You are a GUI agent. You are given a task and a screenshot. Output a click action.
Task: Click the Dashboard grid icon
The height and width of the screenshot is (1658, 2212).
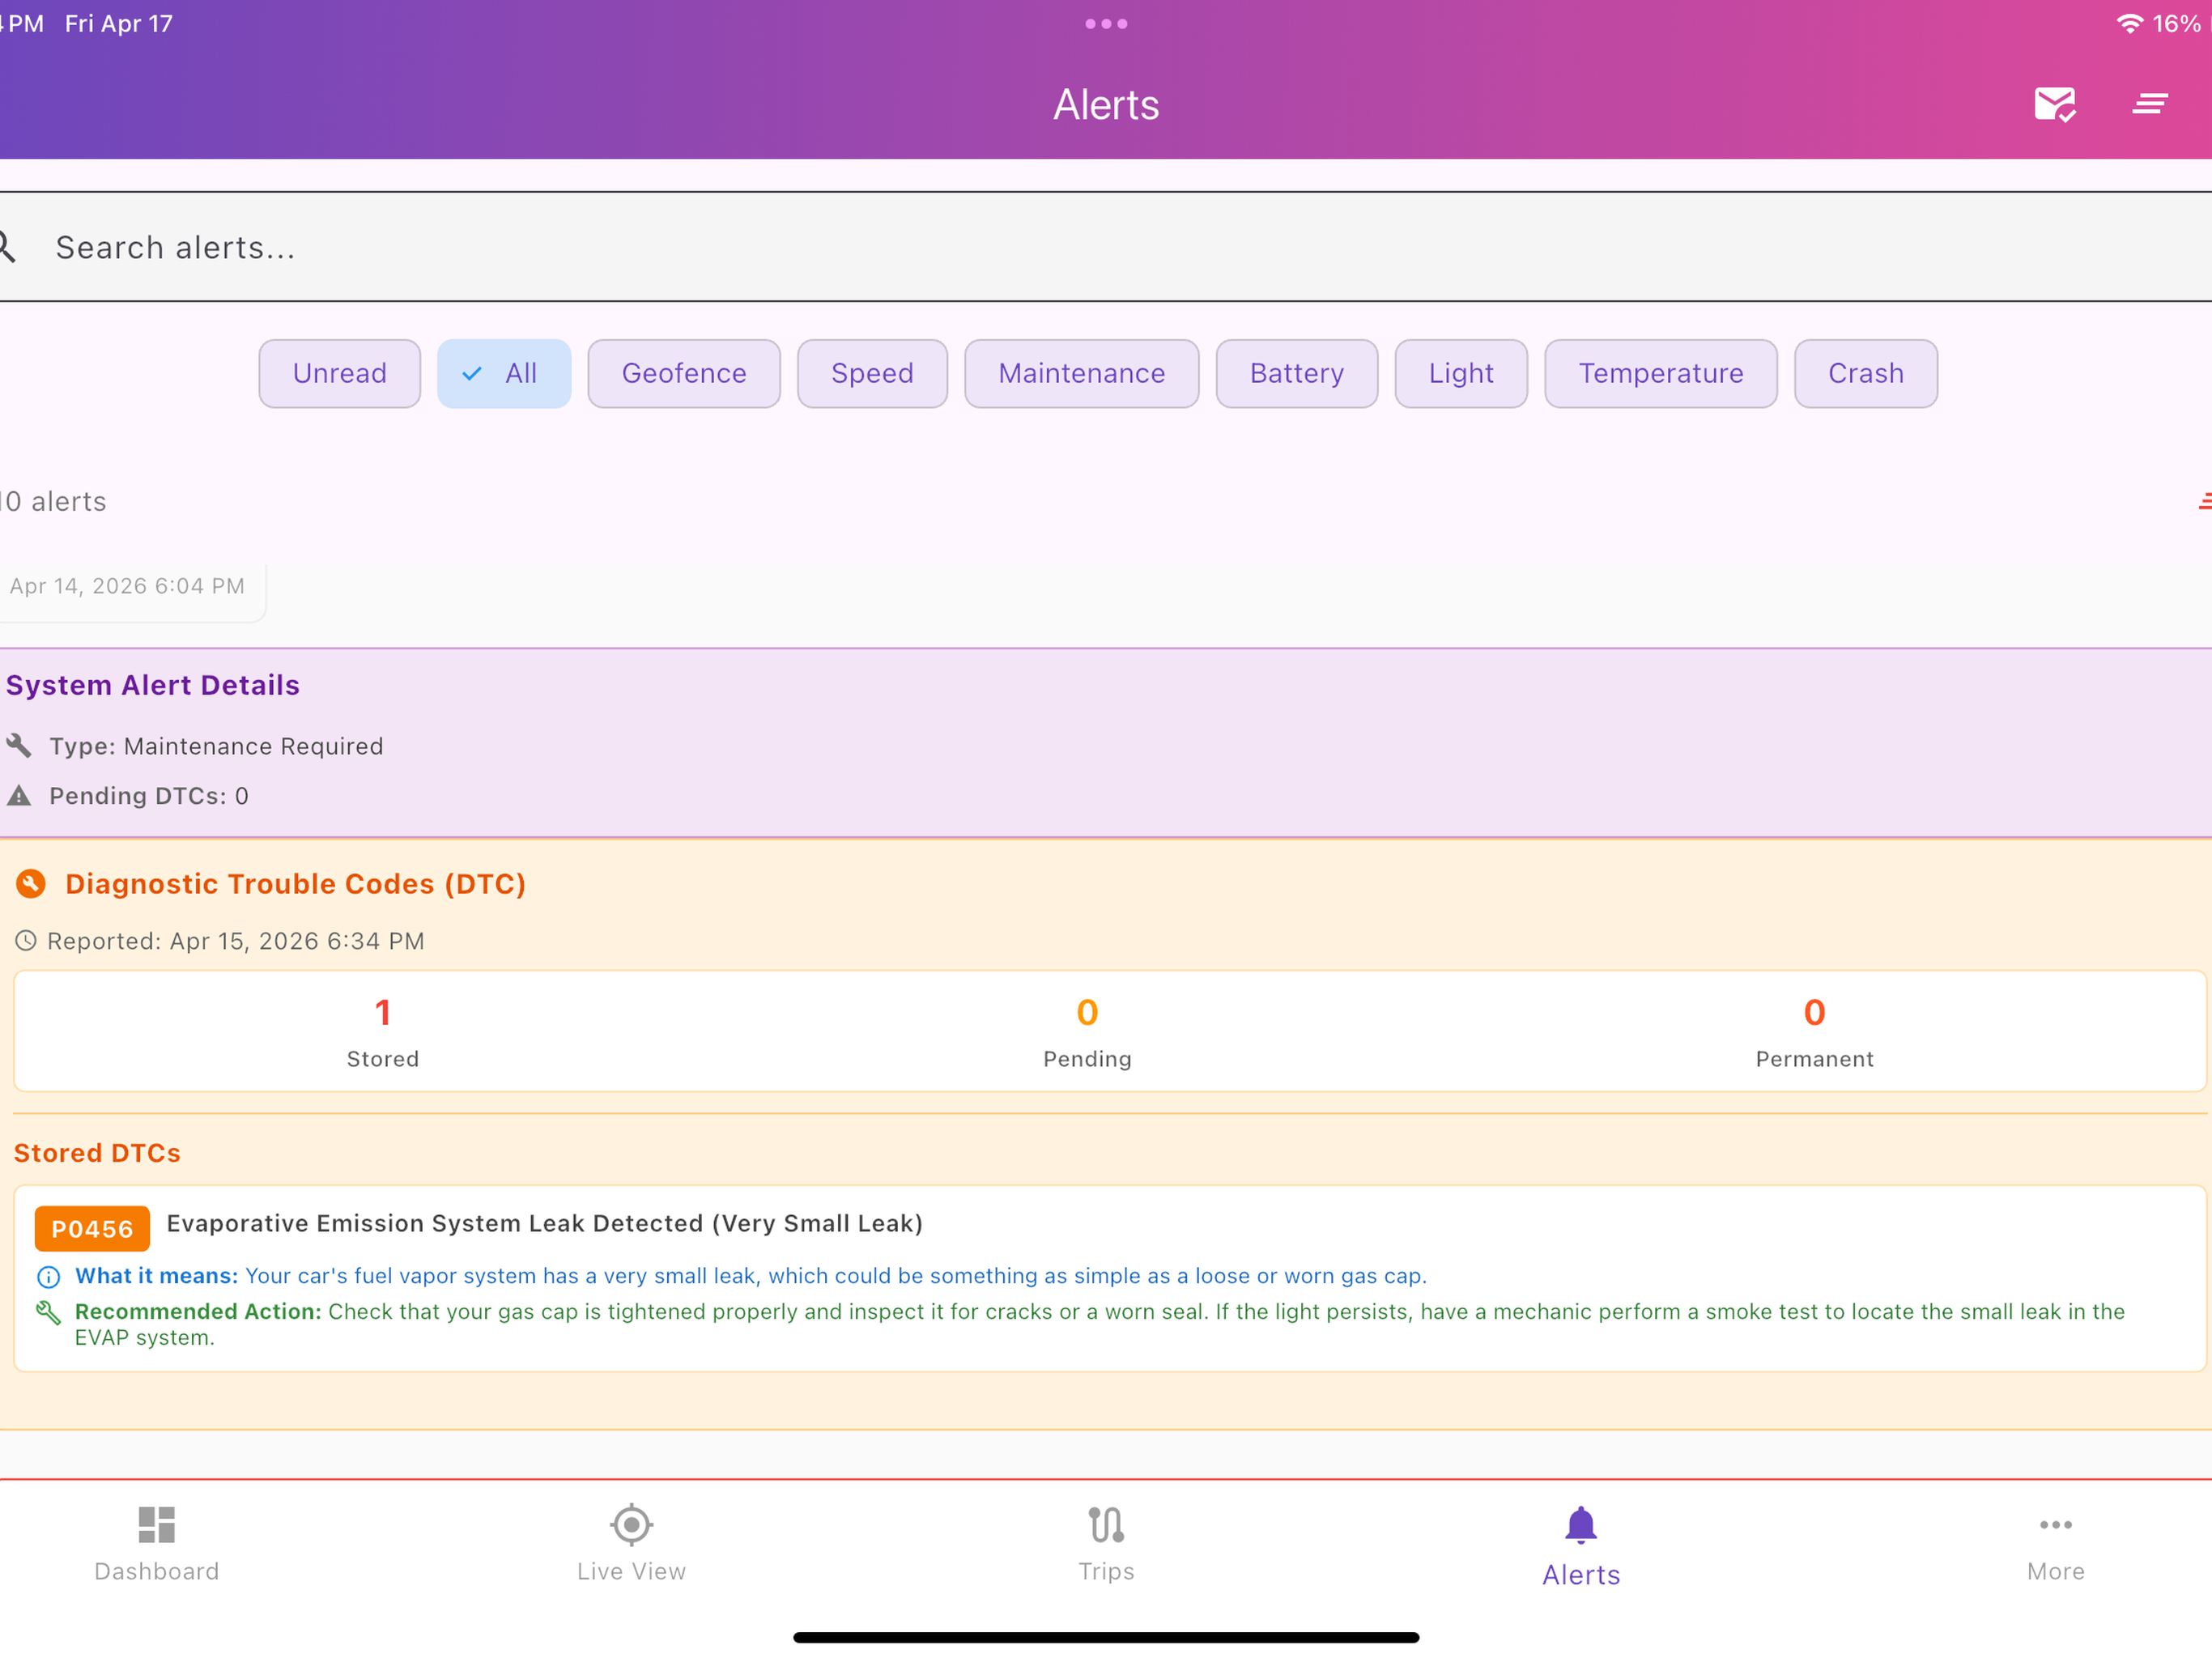click(157, 1525)
